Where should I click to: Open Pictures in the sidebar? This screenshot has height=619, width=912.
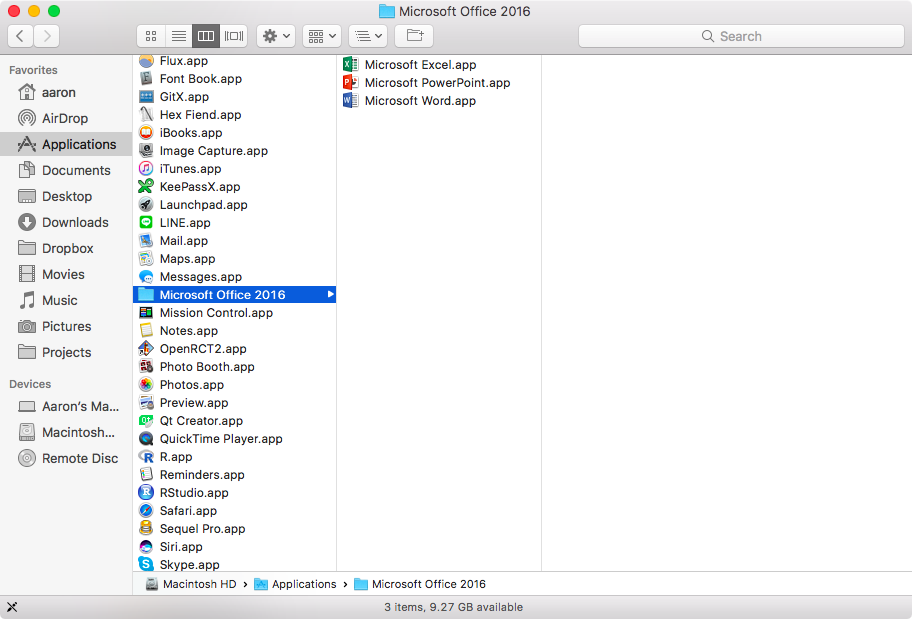(x=66, y=326)
